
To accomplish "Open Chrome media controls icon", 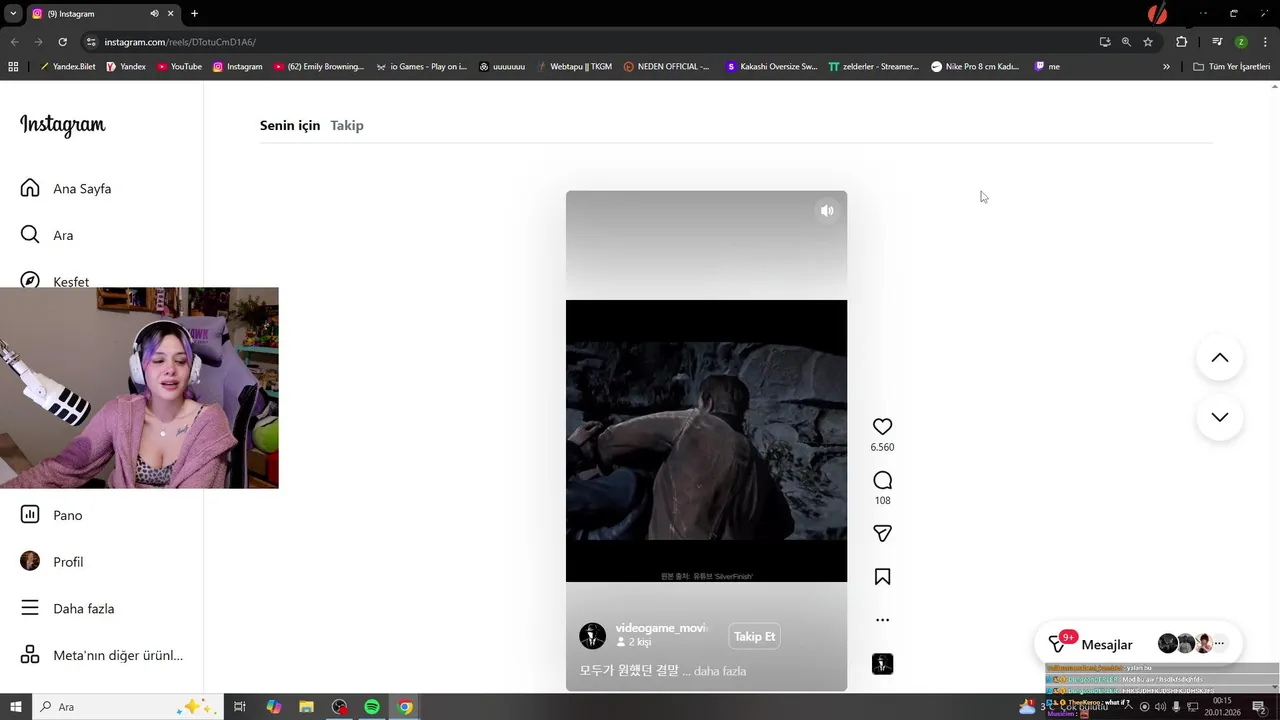I will (x=1217, y=42).
